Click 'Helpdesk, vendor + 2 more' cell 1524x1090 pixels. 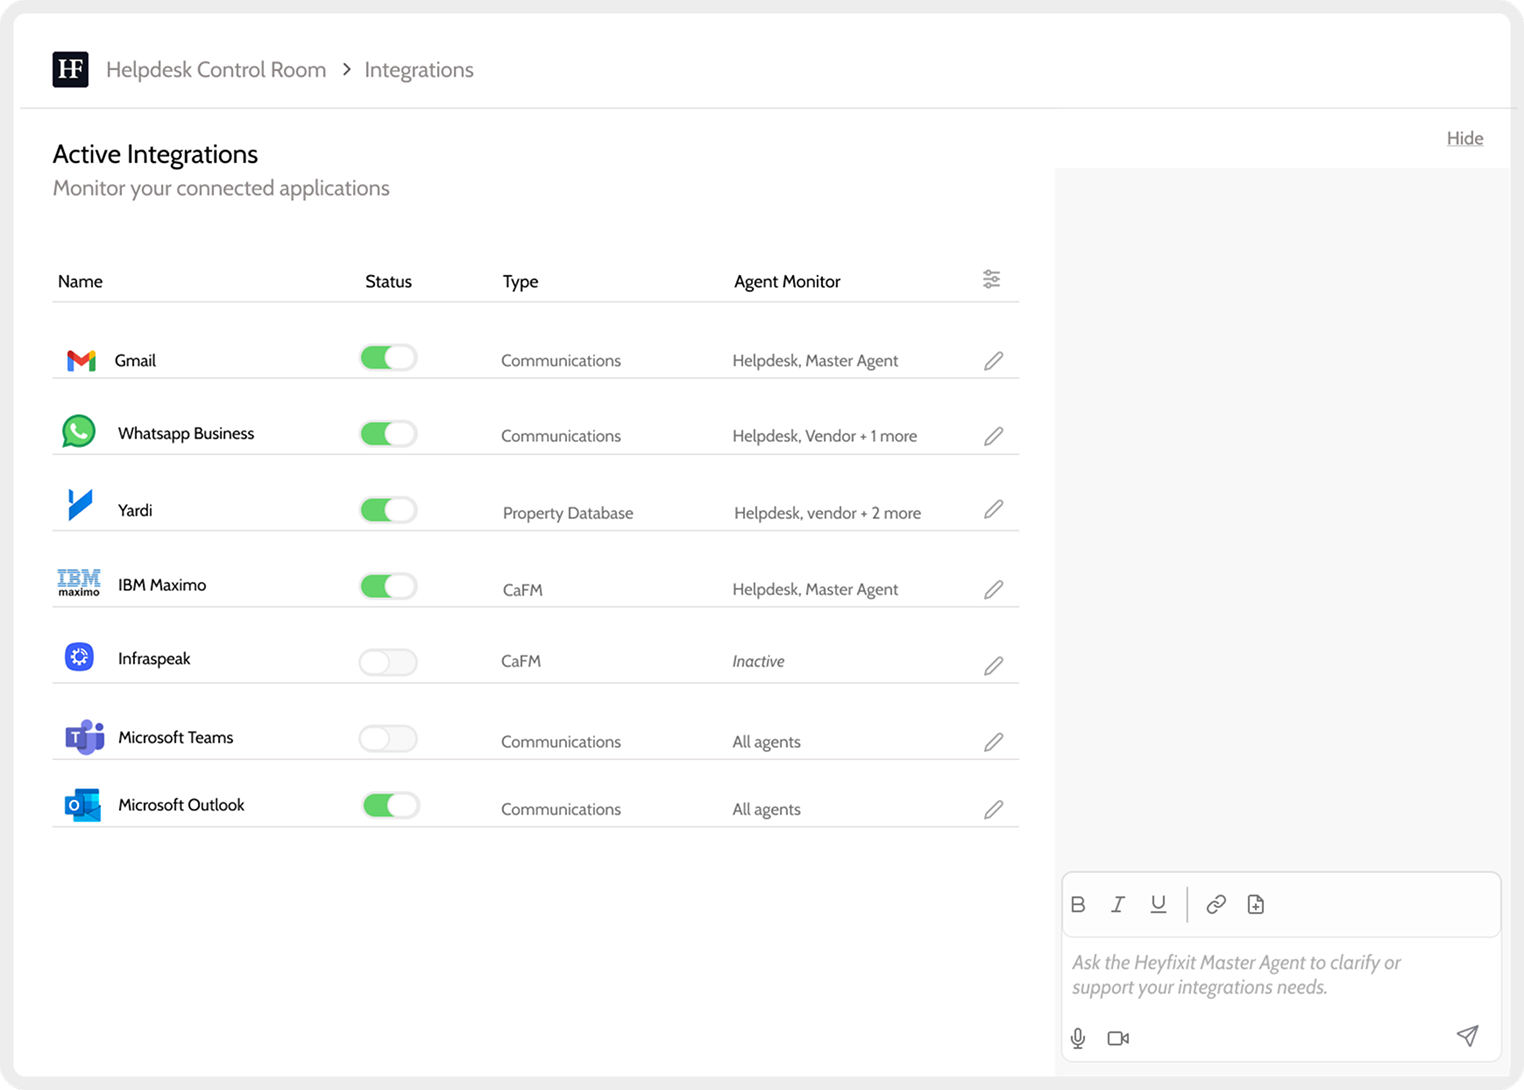point(827,513)
